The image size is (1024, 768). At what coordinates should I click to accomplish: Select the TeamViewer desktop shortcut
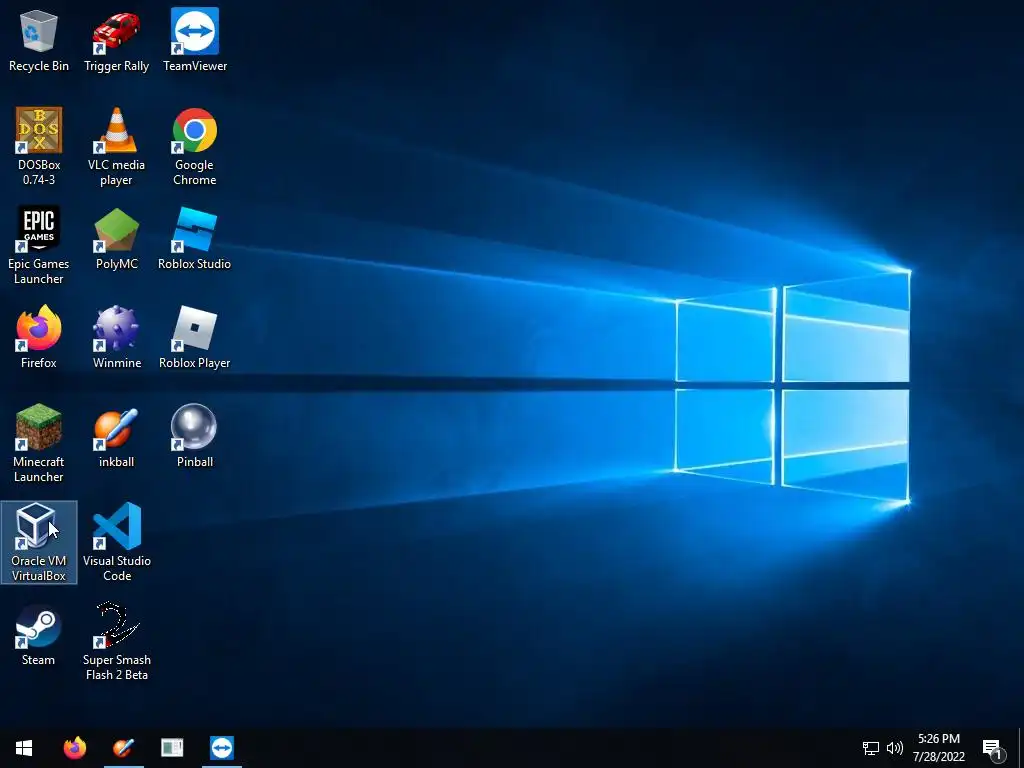pos(195,41)
